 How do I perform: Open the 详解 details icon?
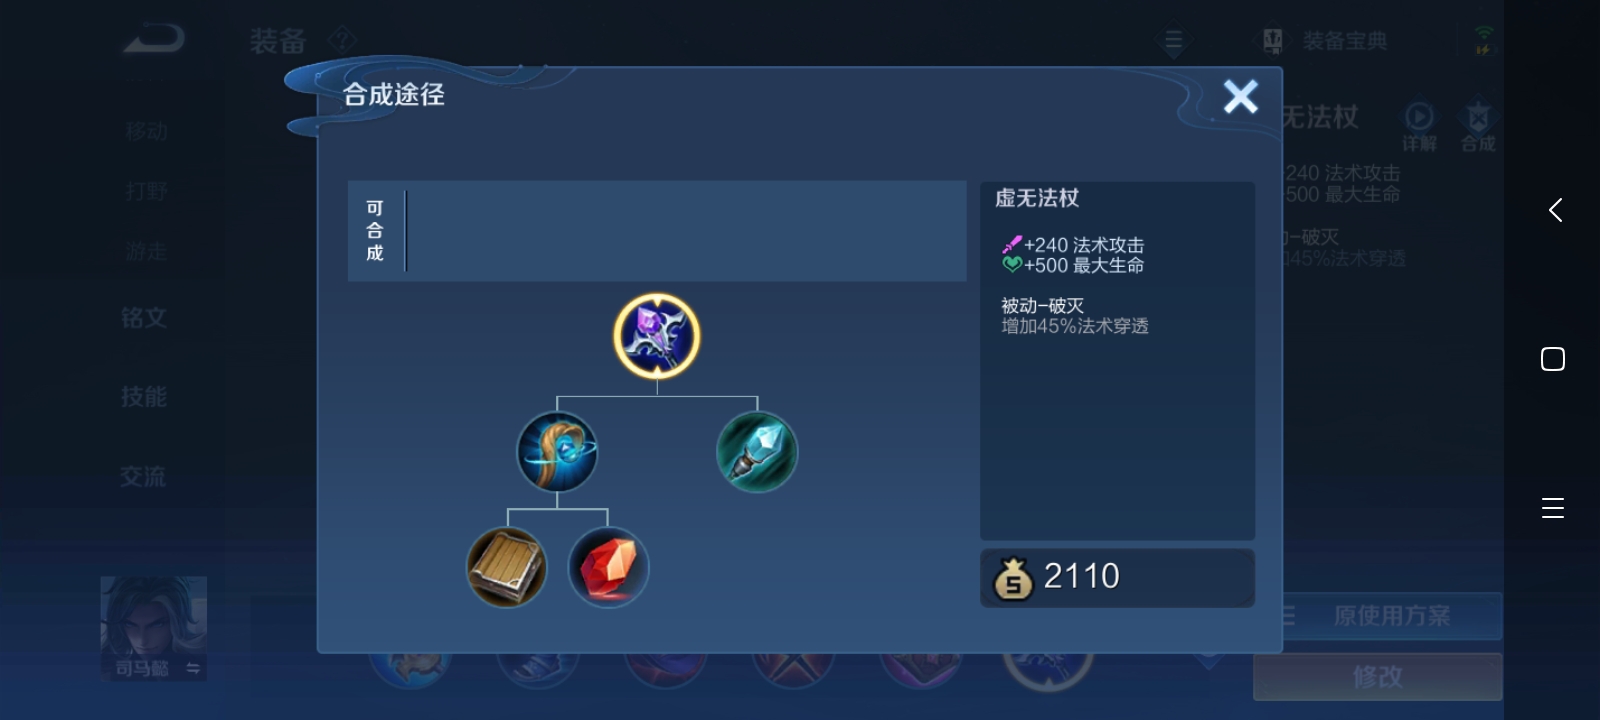tap(1418, 126)
